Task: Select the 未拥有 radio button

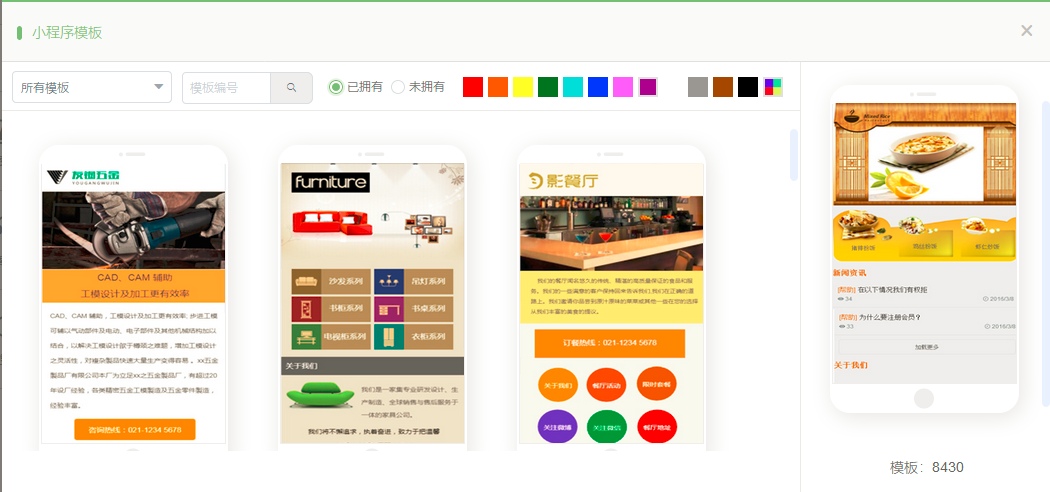Action: pyautogui.click(x=398, y=87)
